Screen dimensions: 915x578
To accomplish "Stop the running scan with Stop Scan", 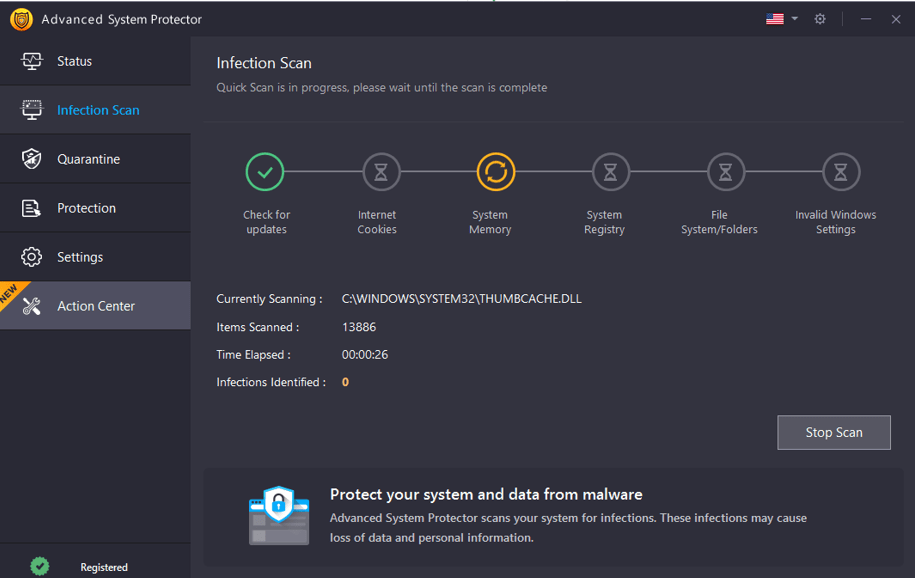I will (834, 432).
